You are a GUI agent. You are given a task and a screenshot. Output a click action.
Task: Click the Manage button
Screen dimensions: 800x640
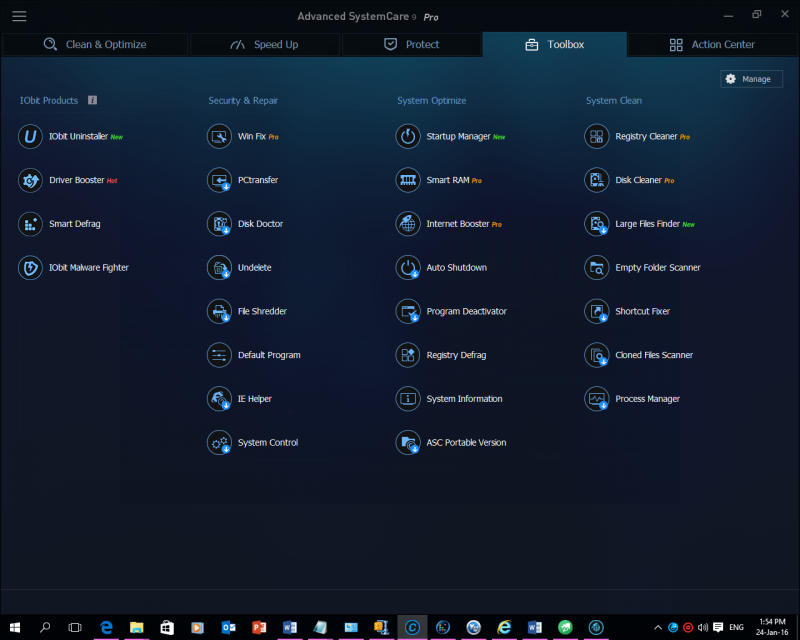pos(751,79)
